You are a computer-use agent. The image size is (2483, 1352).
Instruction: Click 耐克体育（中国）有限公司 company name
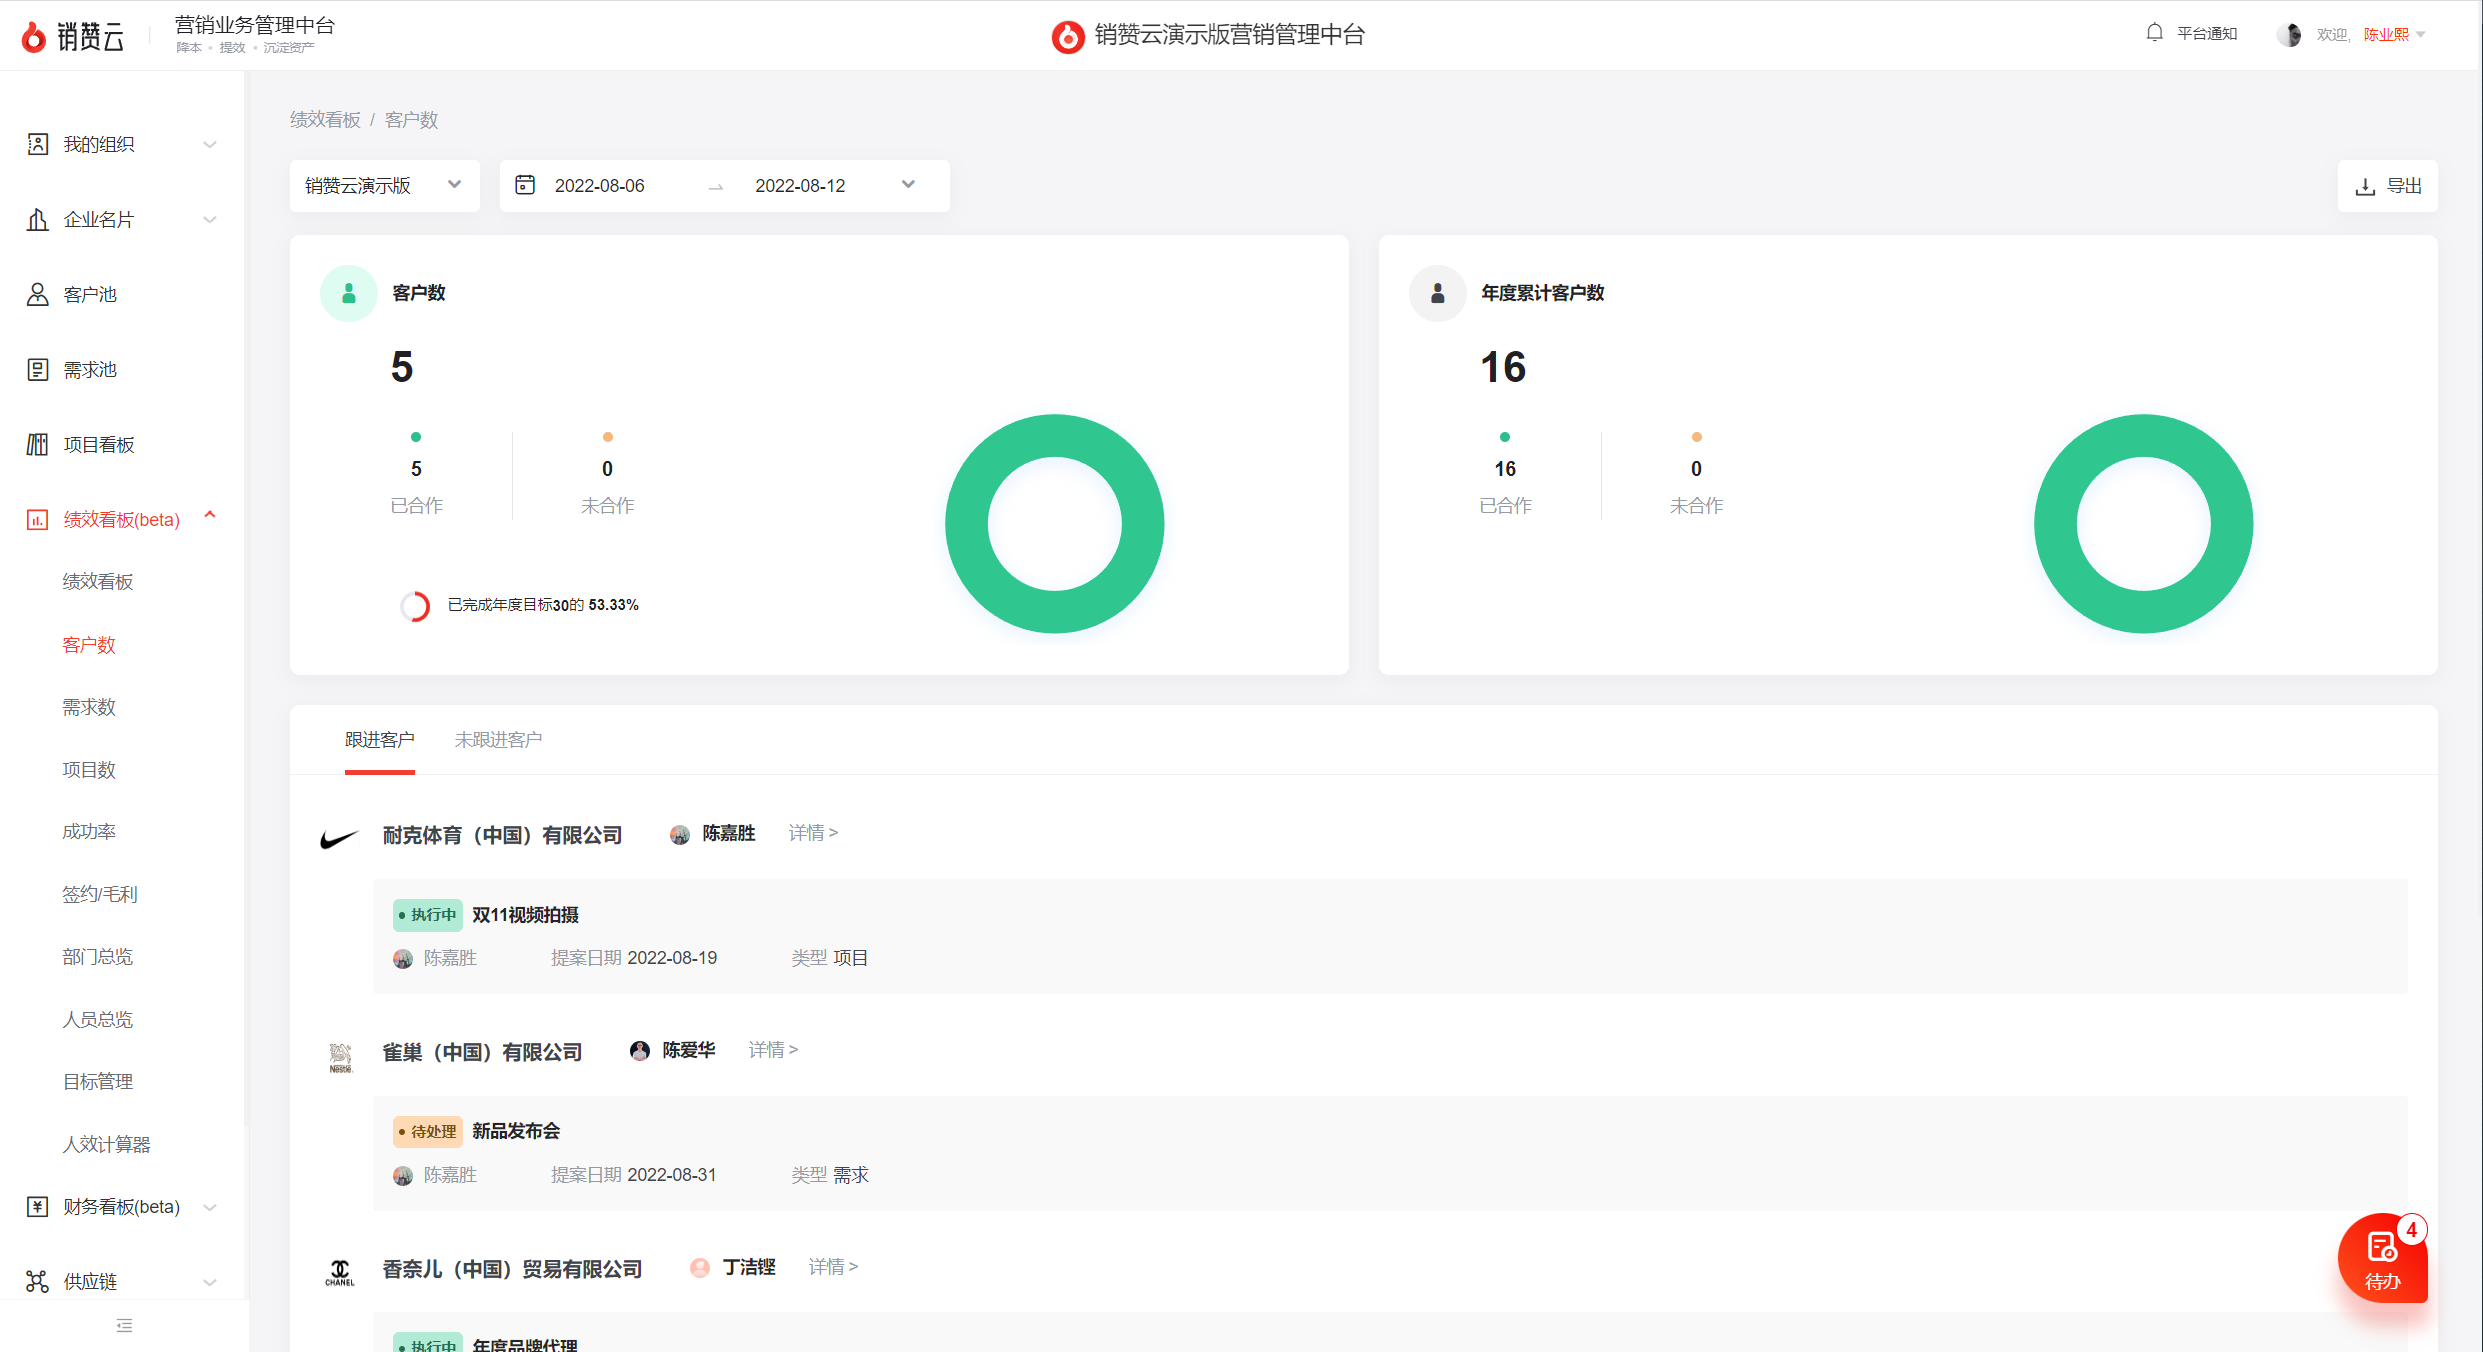tap(502, 835)
